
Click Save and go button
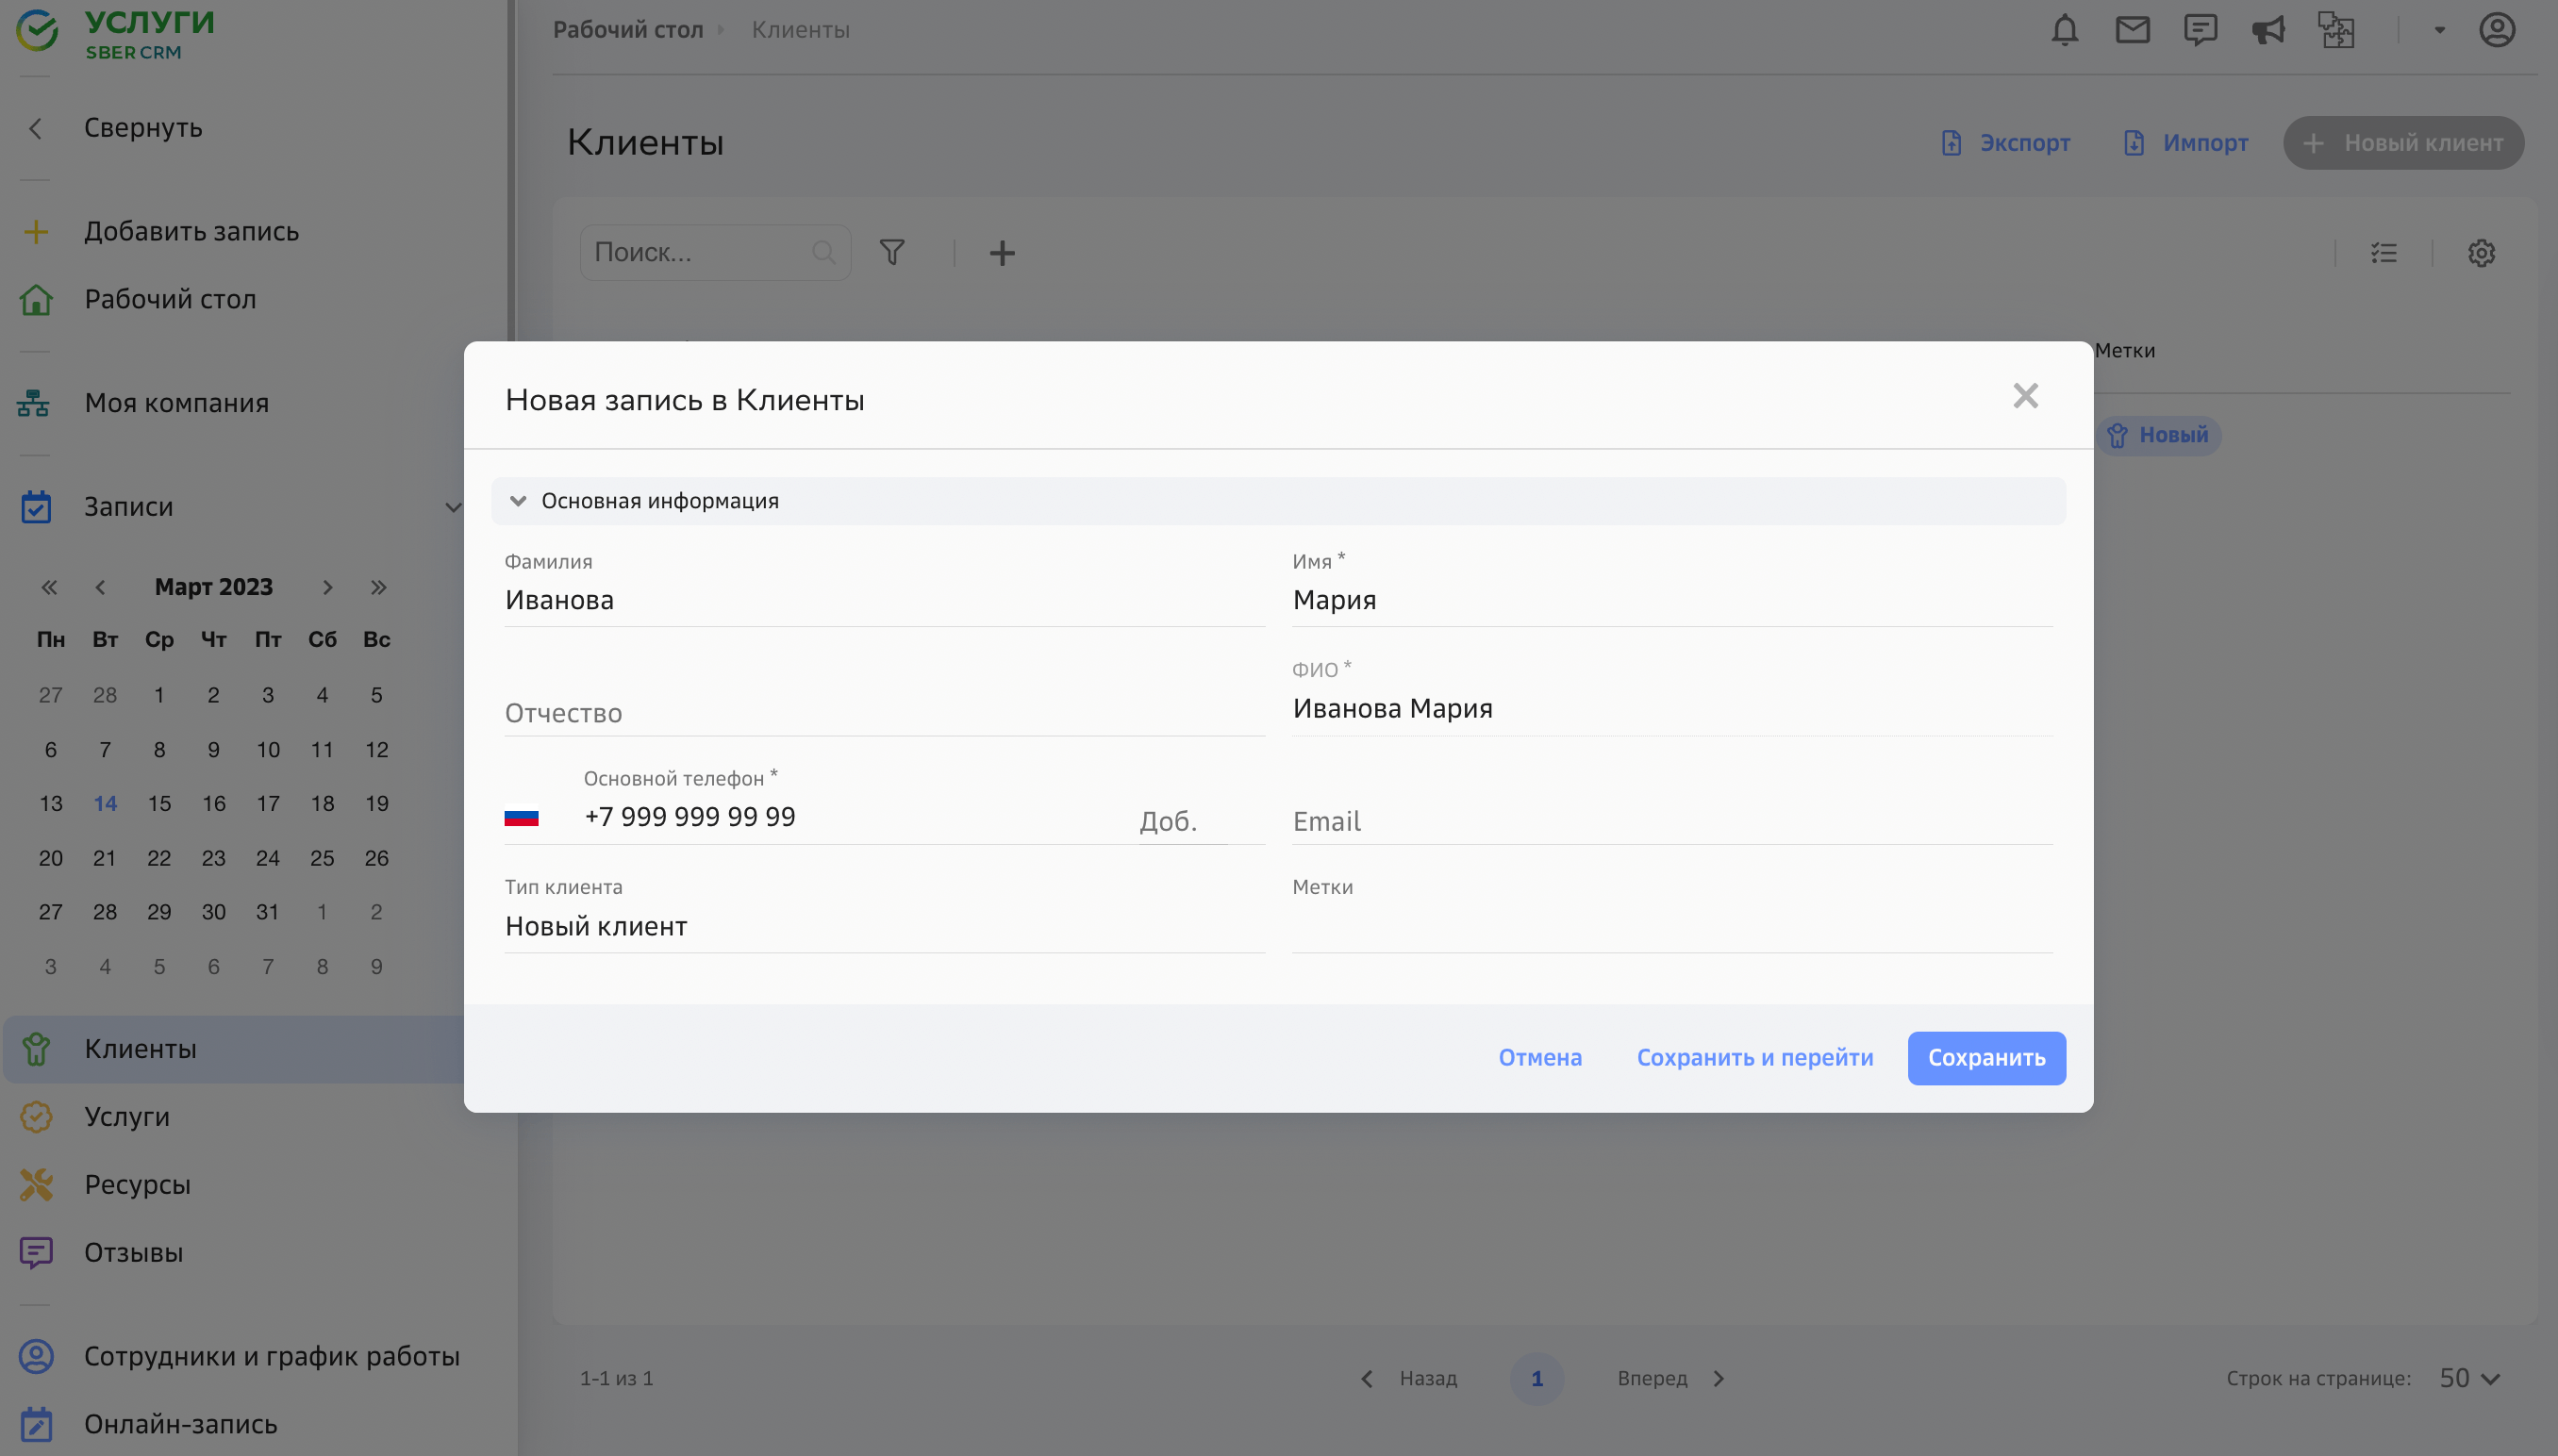1754,1057
